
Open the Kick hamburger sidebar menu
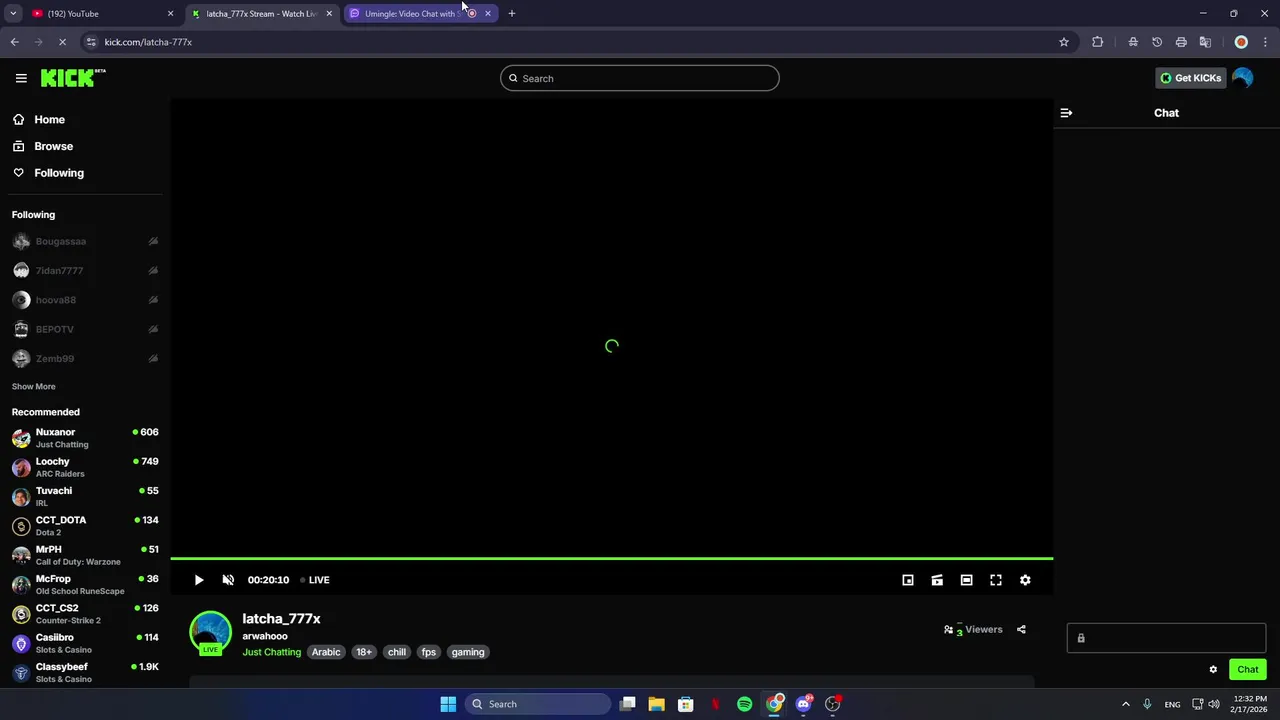pyautogui.click(x=21, y=78)
